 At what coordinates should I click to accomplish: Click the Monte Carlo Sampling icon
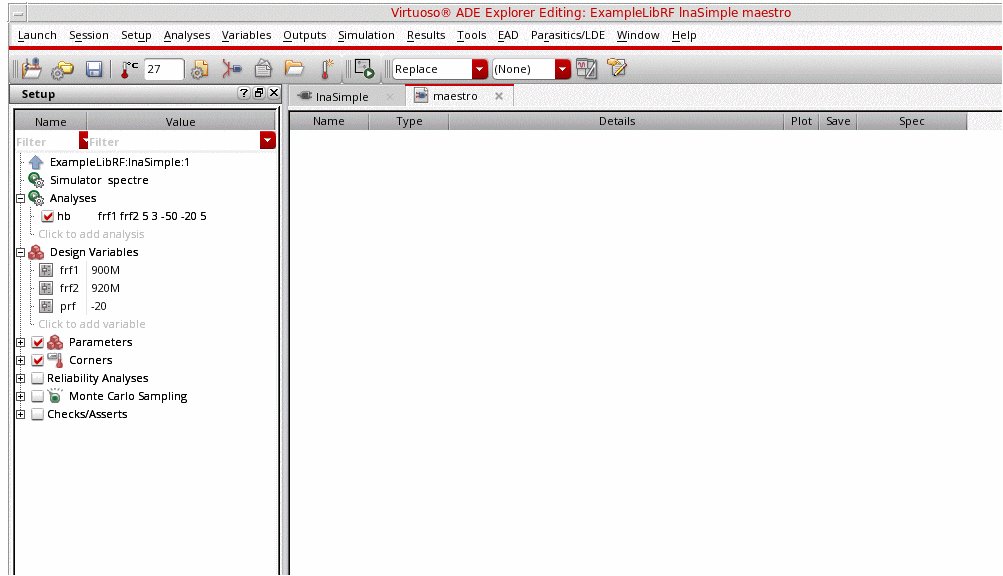(56, 396)
